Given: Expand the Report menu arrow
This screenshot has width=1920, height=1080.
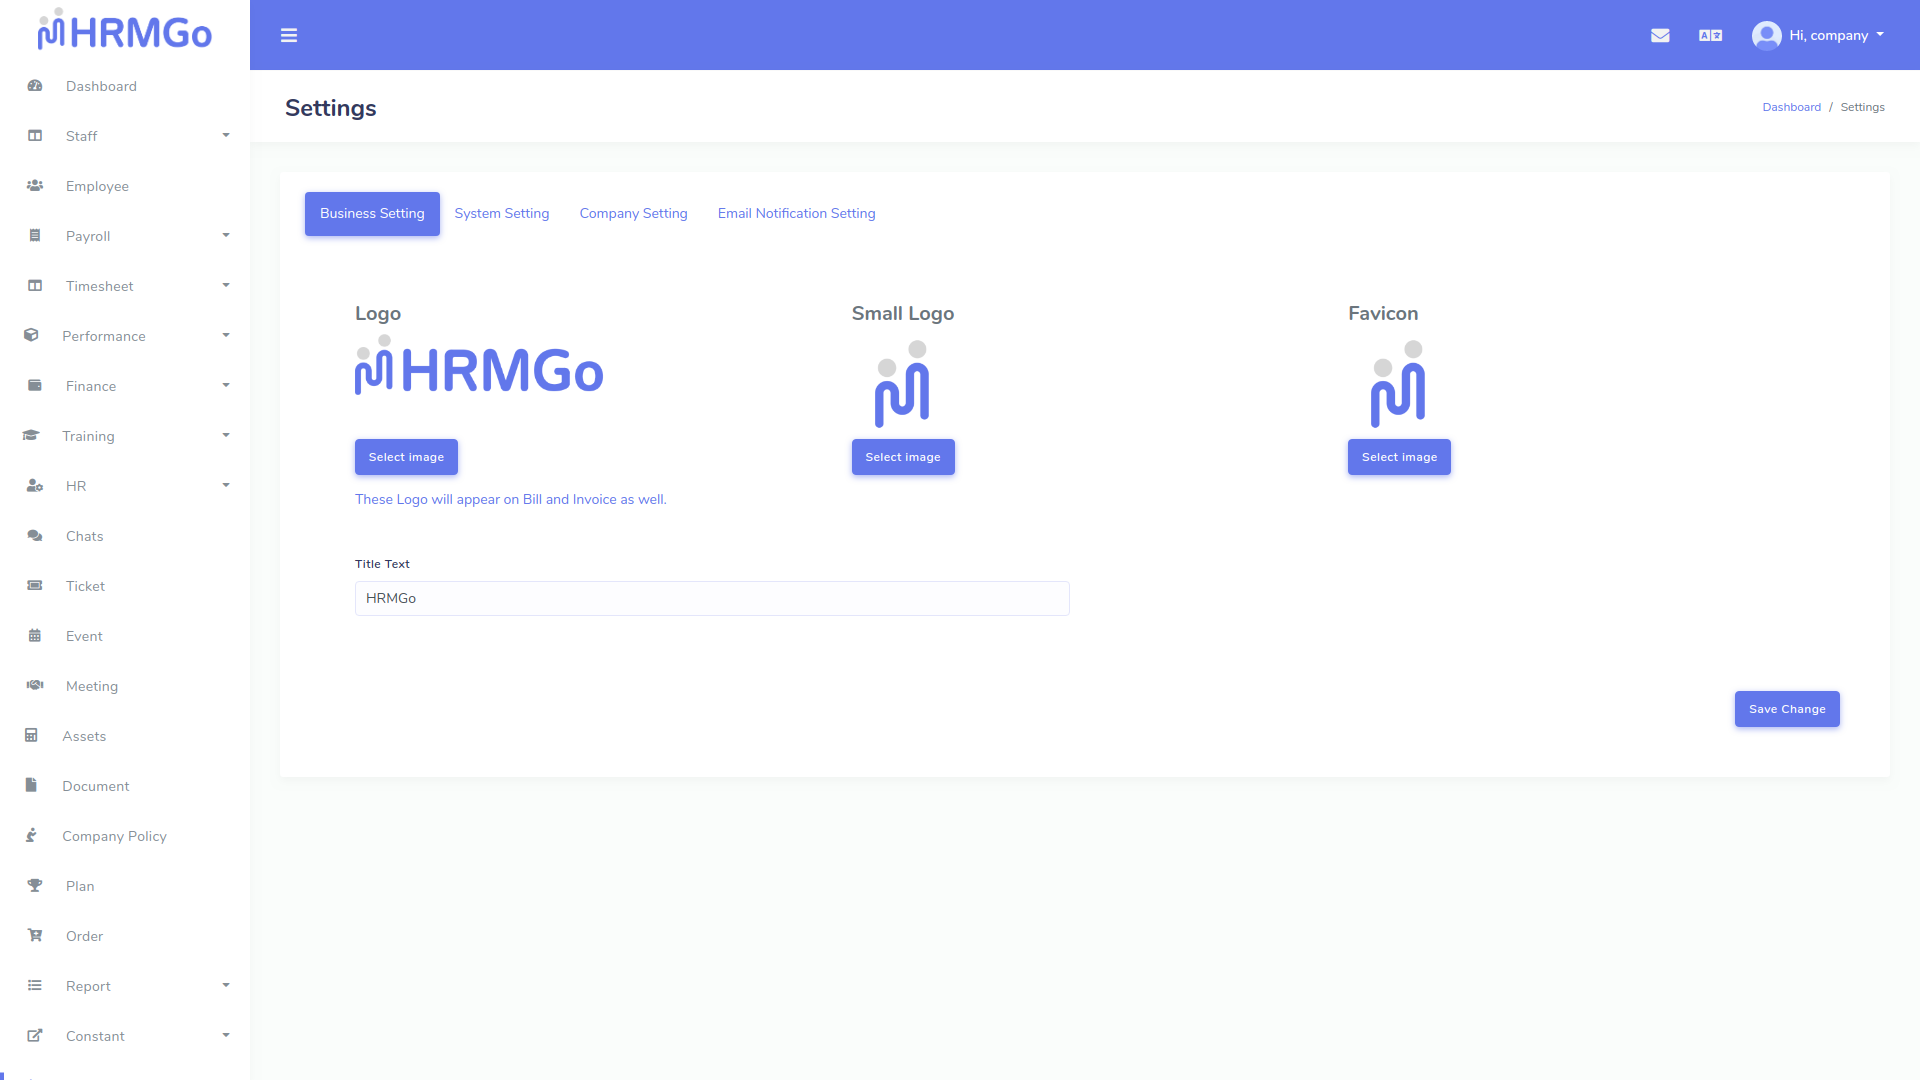Looking at the screenshot, I should point(226,985).
